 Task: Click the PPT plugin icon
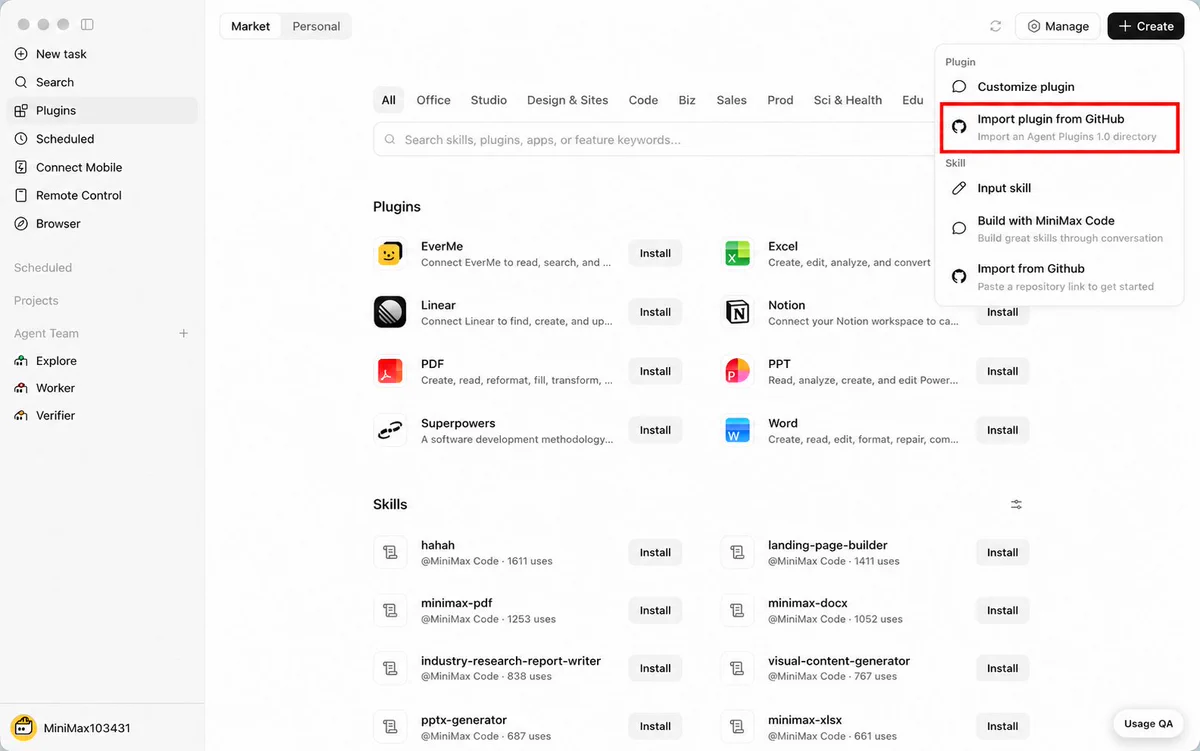pos(737,371)
